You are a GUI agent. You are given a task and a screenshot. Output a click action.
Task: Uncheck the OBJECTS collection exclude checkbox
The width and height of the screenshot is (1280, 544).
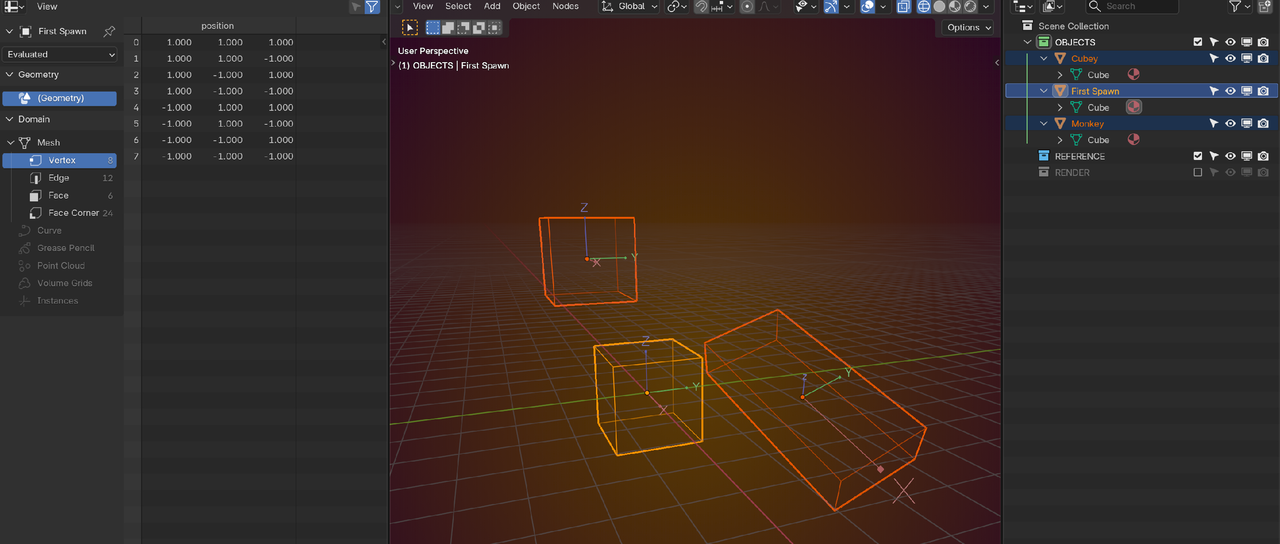point(1198,42)
